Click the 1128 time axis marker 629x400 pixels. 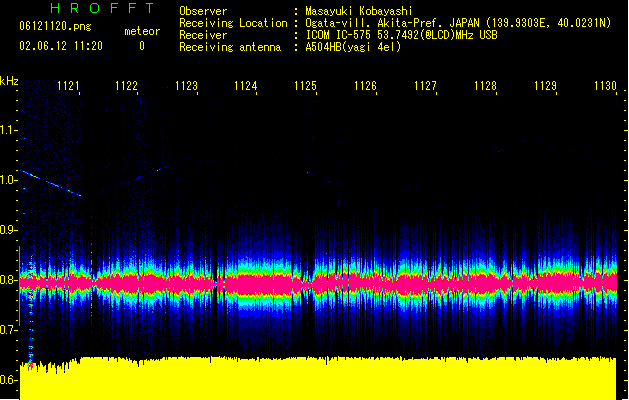coord(485,86)
